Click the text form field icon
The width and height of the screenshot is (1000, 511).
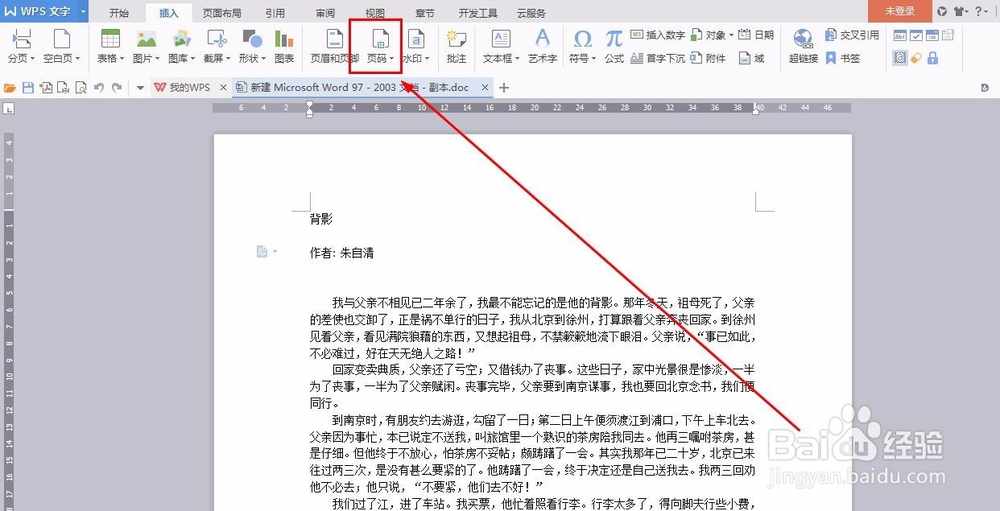(x=900, y=36)
